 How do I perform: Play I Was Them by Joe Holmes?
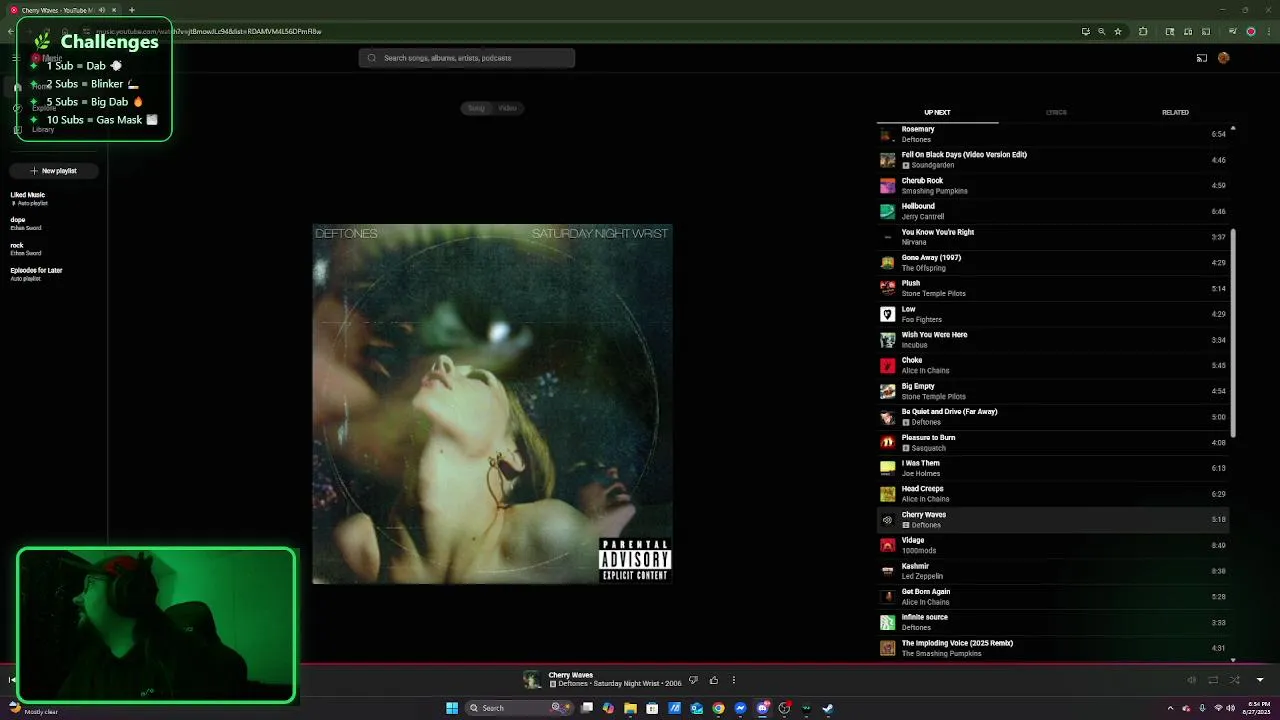[1052, 468]
